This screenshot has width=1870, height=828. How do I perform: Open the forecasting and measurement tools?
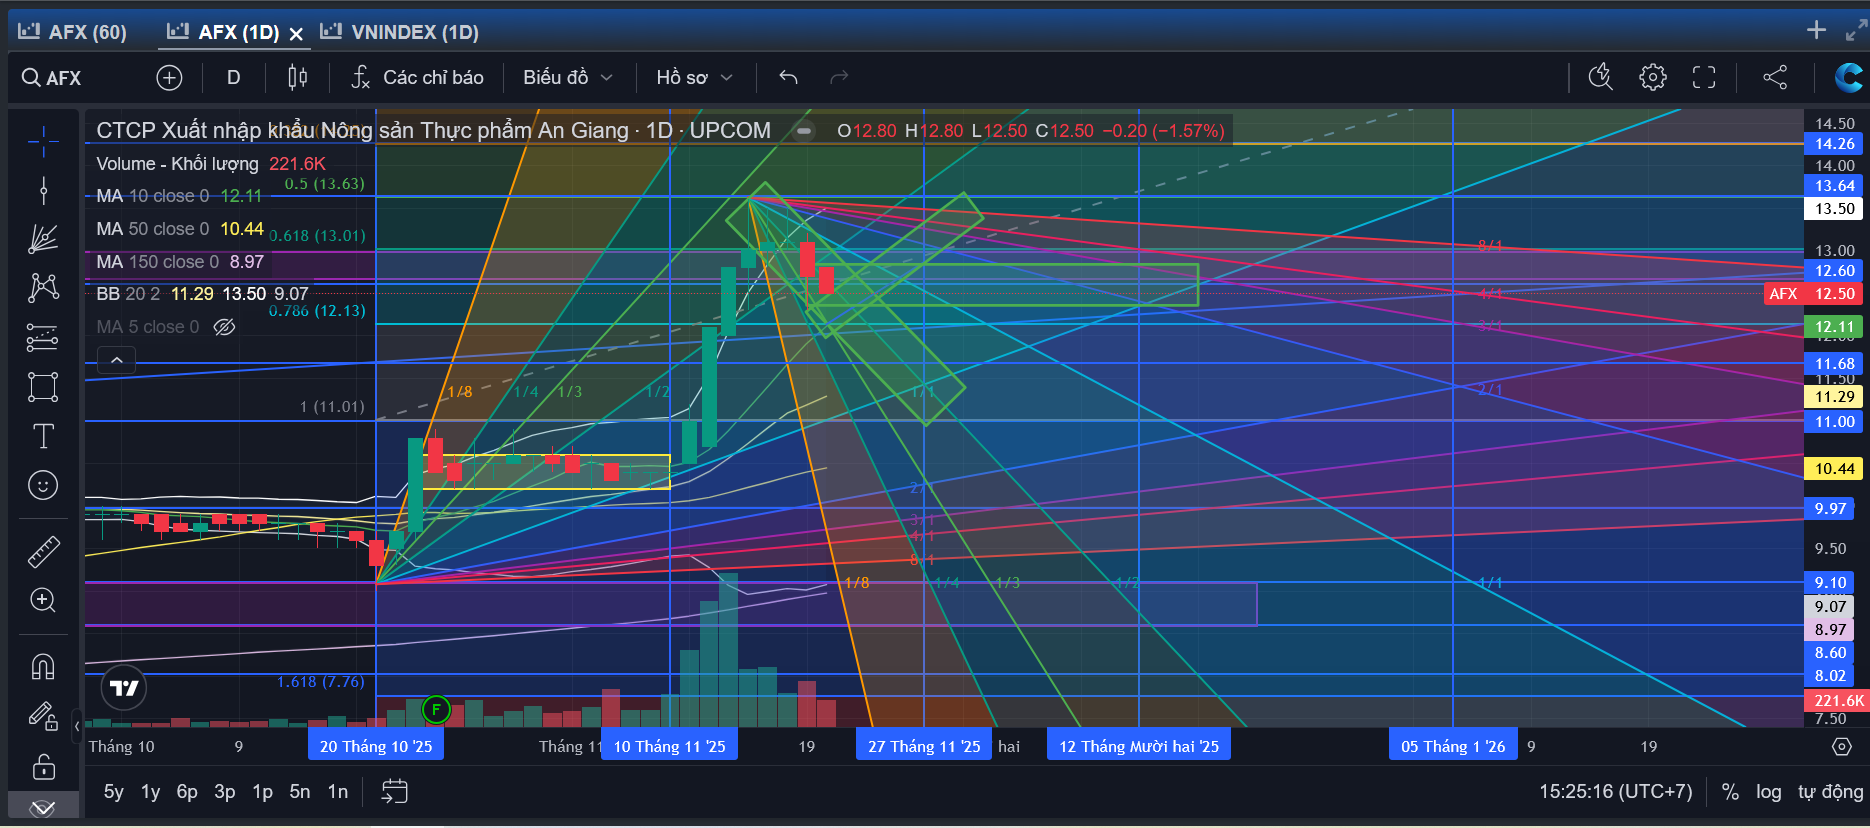[x=43, y=338]
